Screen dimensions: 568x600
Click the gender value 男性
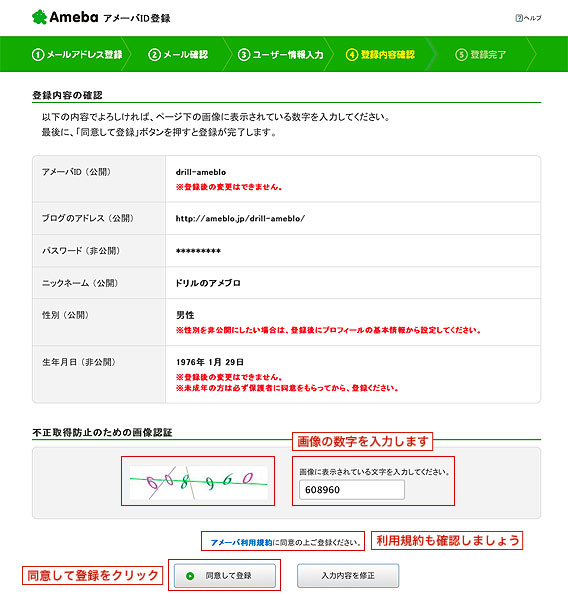[x=185, y=315]
